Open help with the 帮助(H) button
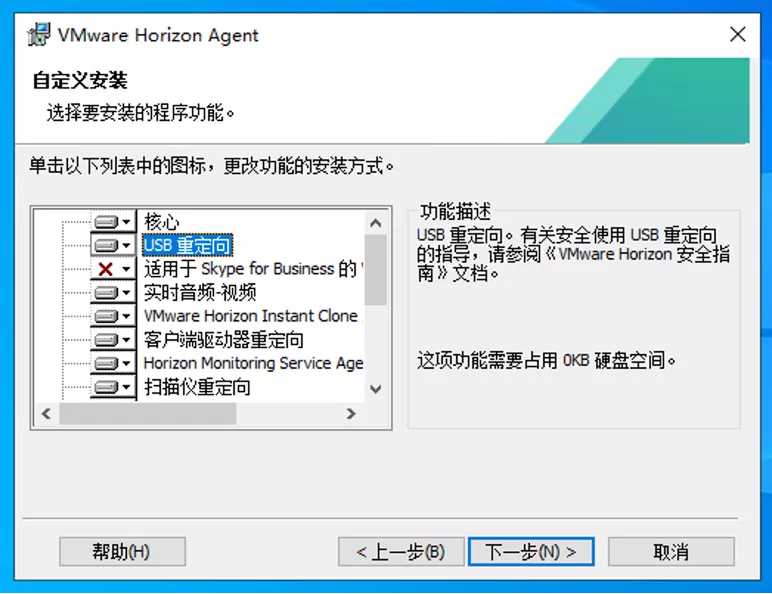This screenshot has height=594, width=772. (122, 552)
